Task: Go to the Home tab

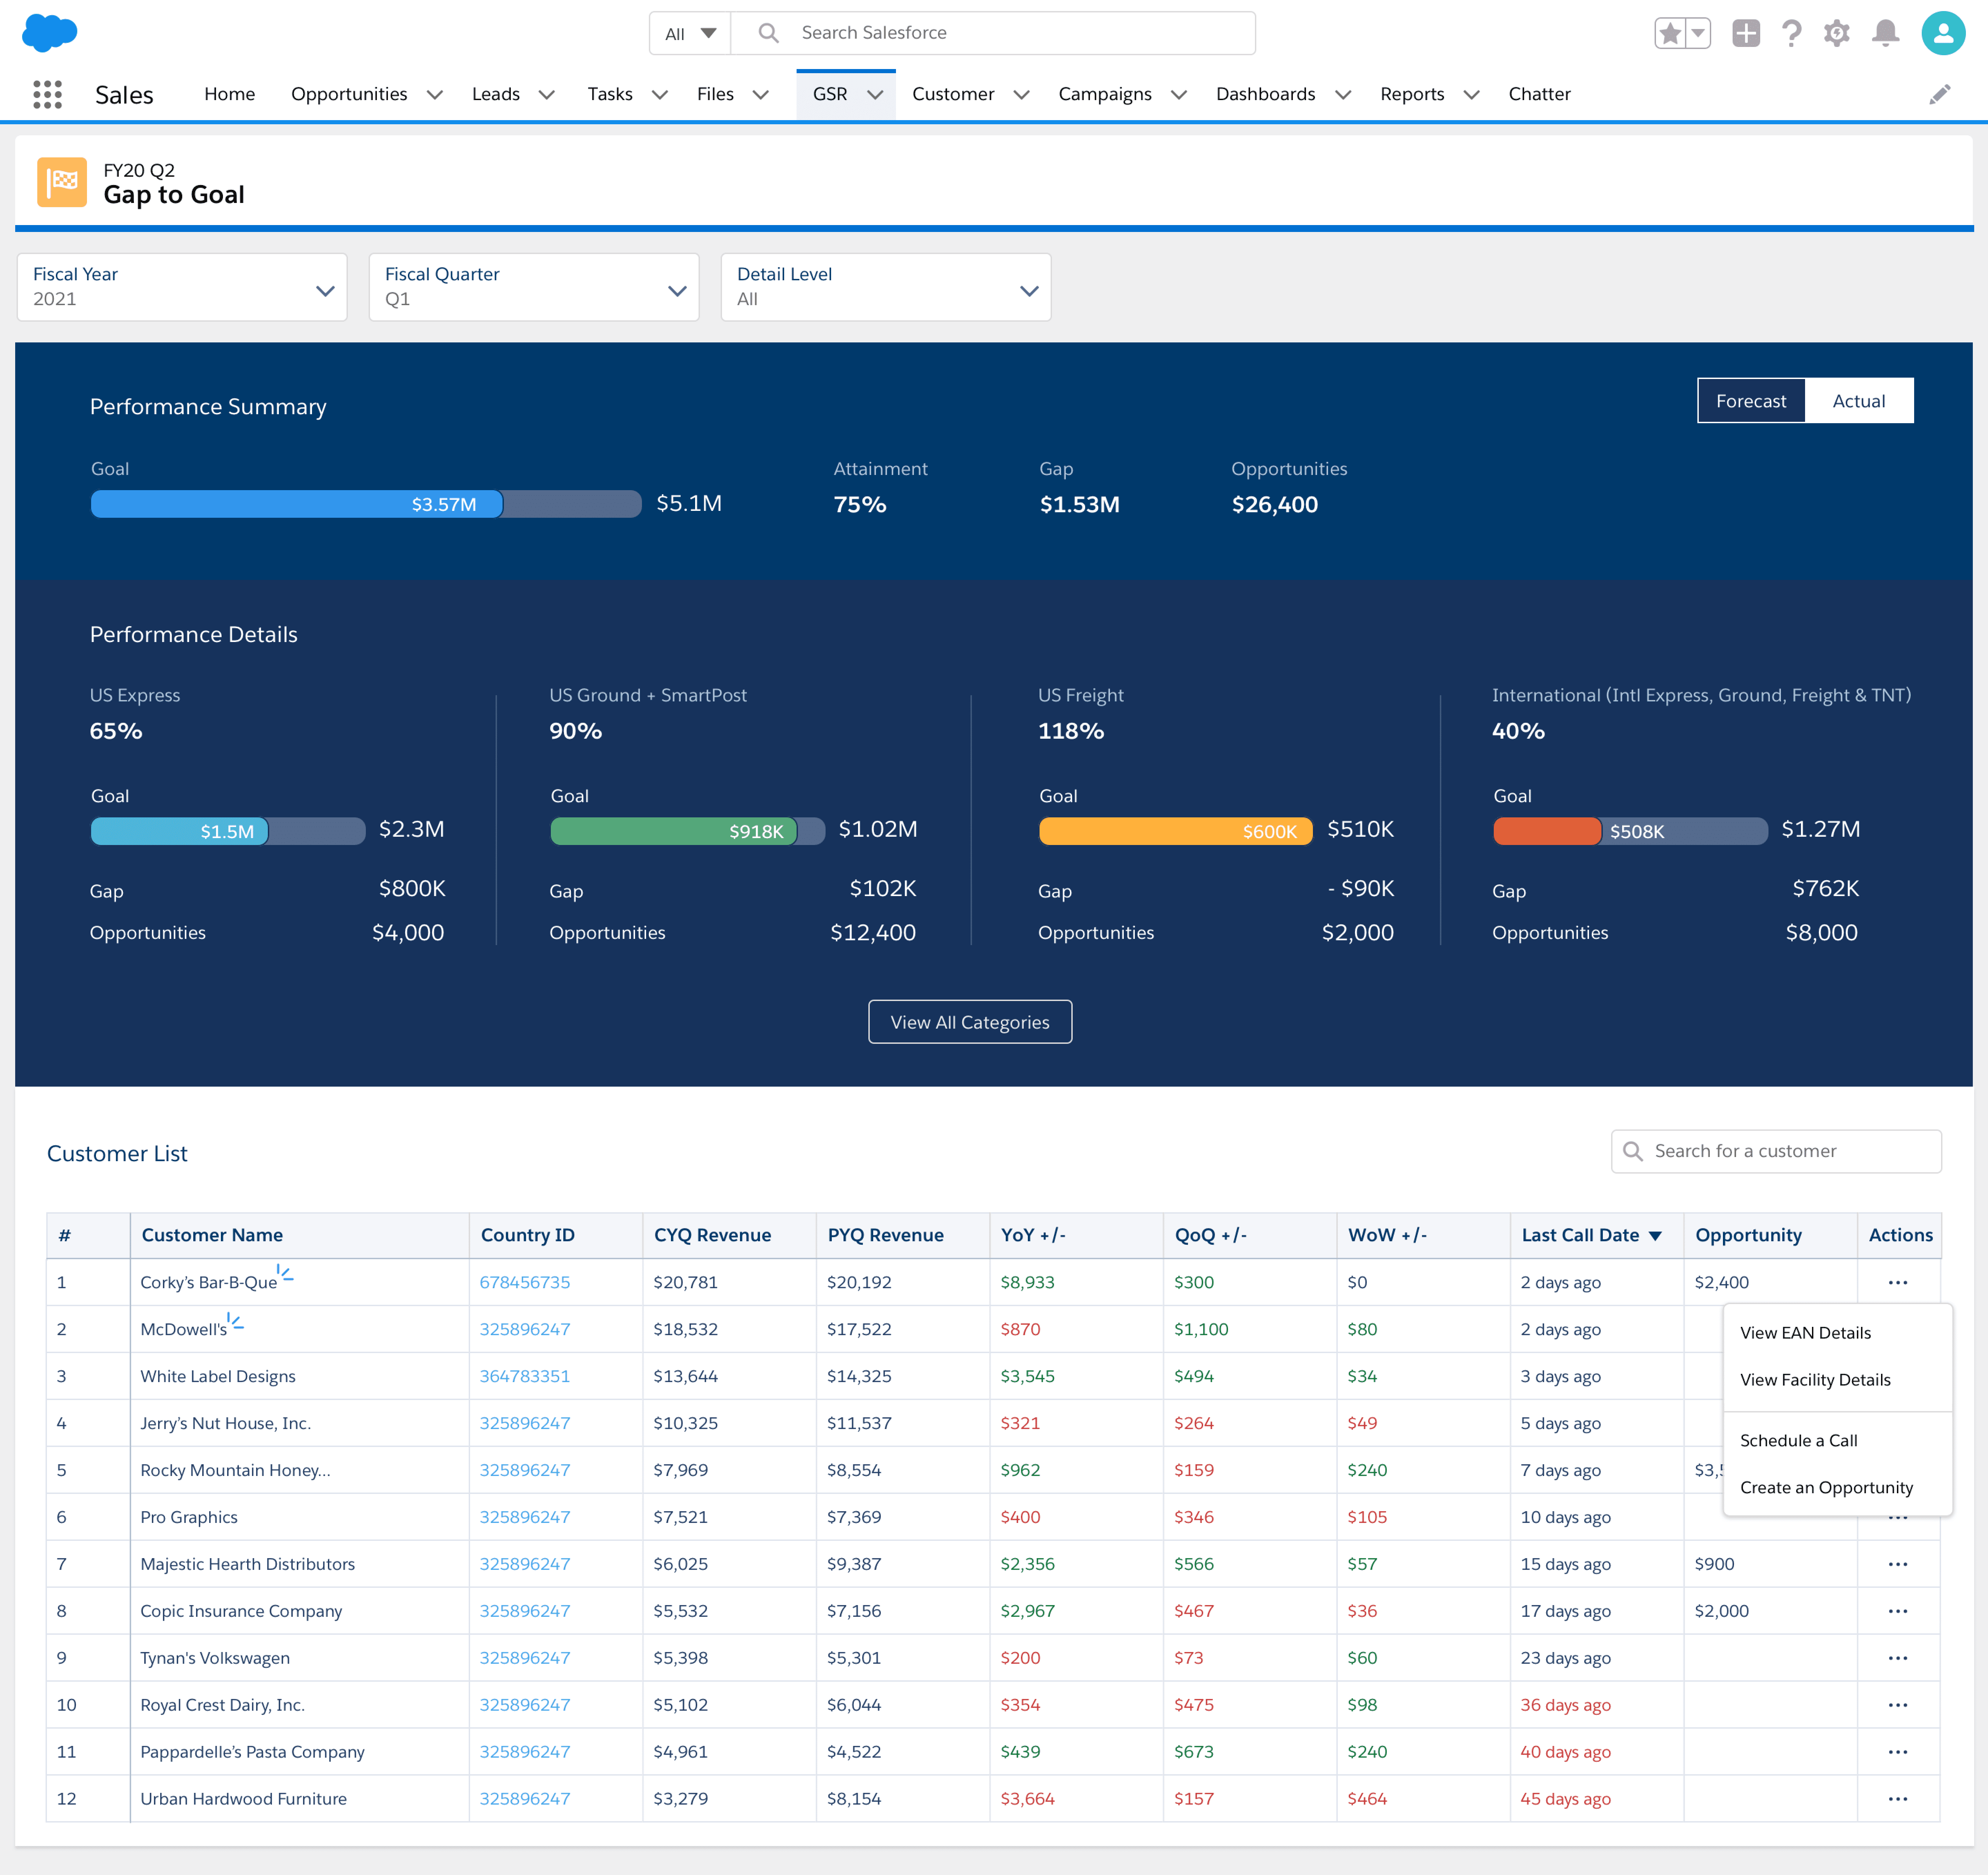Action: pyautogui.click(x=230, y=94)
